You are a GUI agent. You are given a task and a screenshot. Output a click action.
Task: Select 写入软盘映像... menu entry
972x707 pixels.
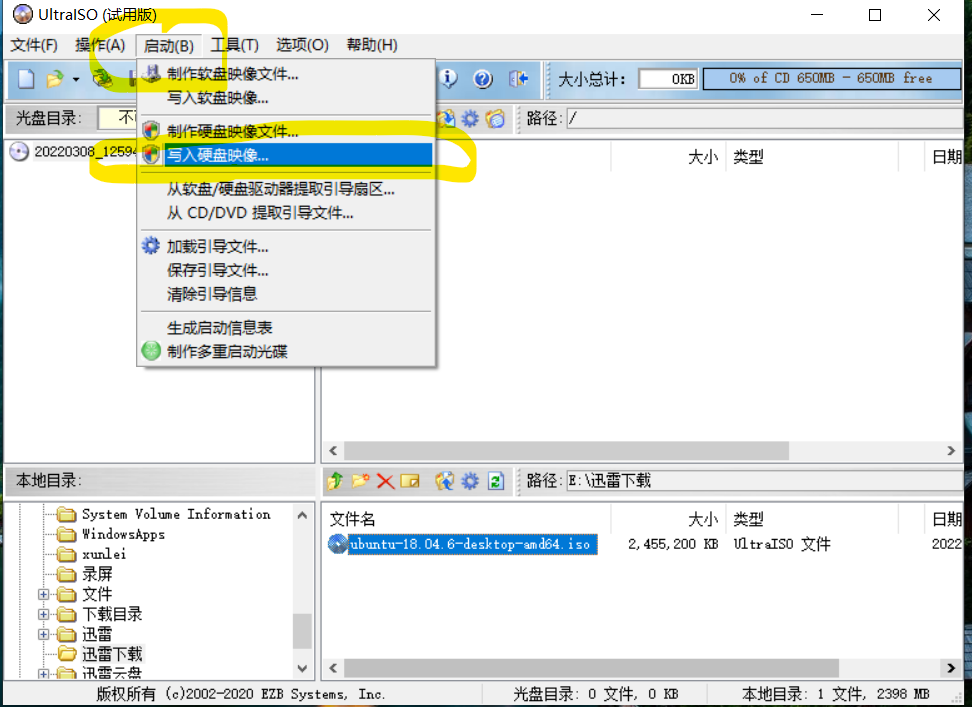pyautogui.click(x=286, y=97)
